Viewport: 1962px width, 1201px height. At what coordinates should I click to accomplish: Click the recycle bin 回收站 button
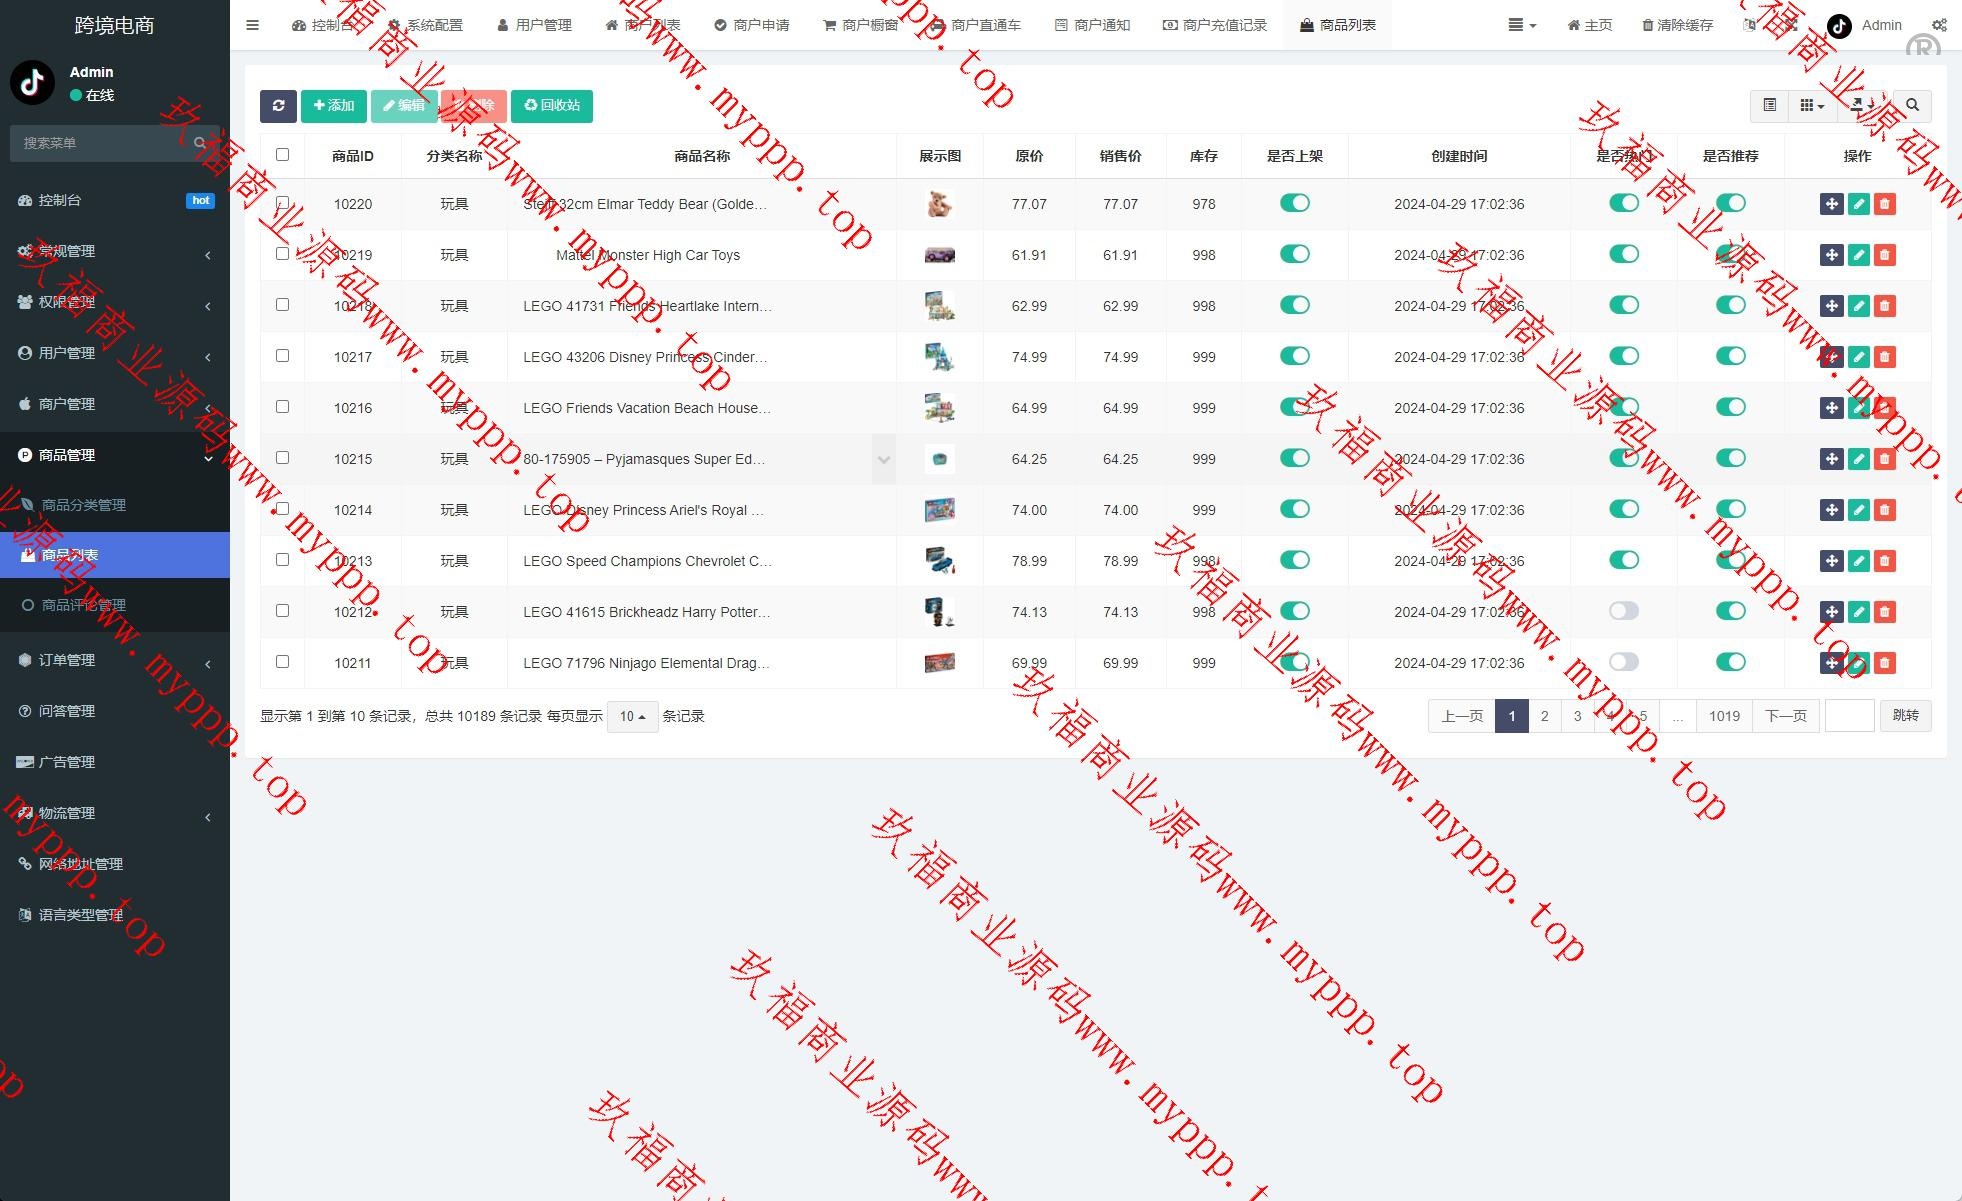(x=552, y=106)
